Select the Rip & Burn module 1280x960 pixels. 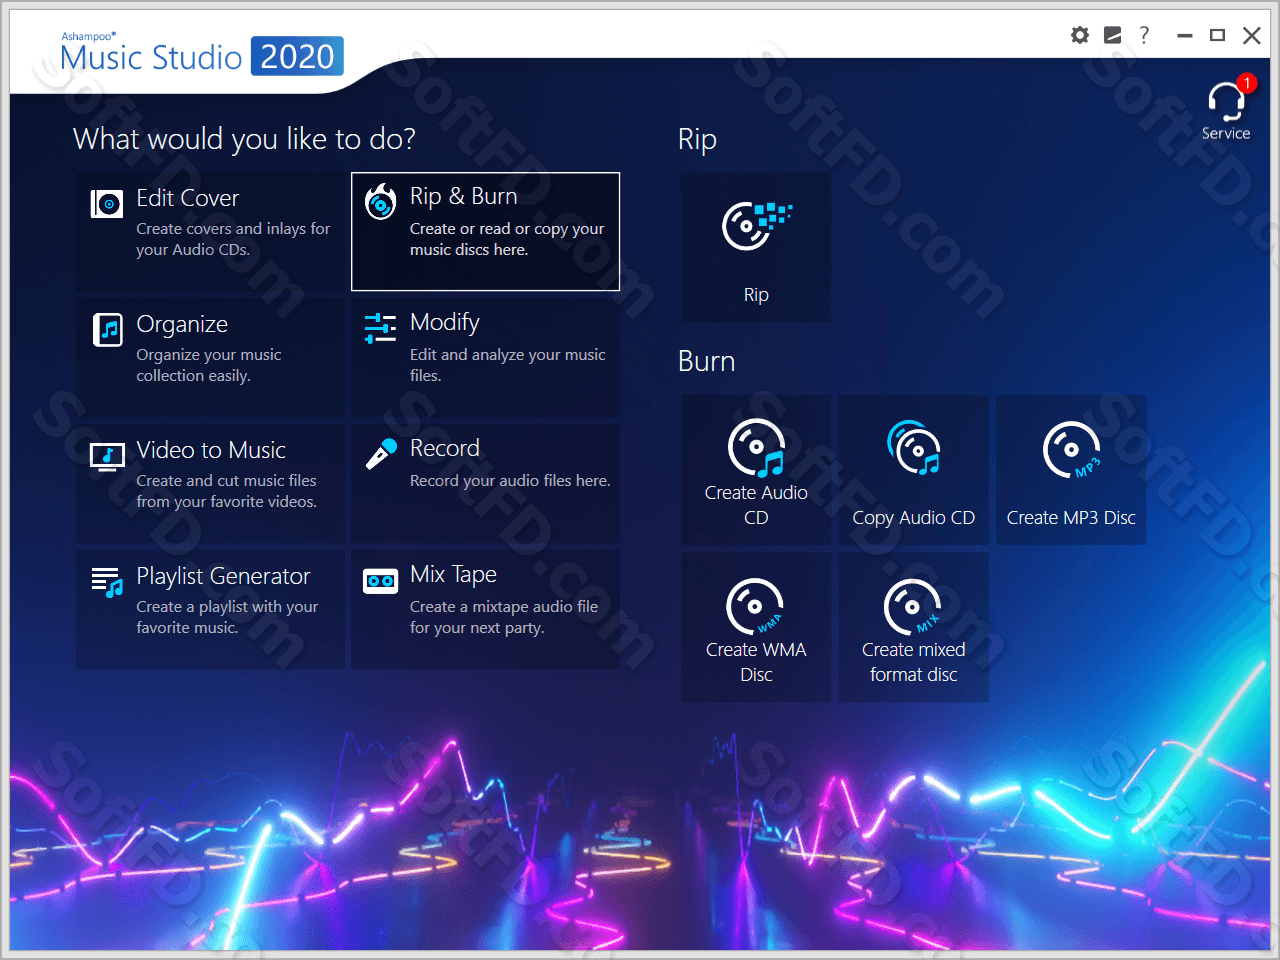click(x=485, y=231)
